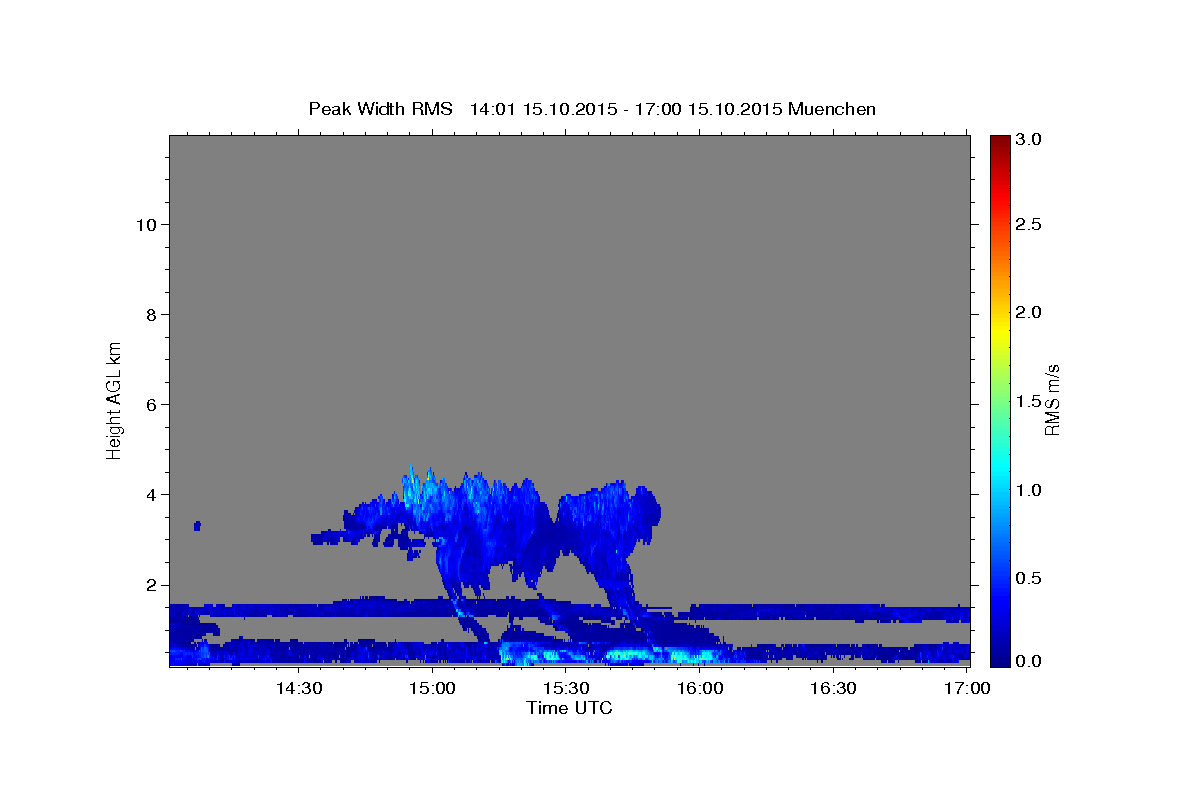Click the '16:00' time tick label
Screen dimensions: 1200x800
[x=699, y=688]
